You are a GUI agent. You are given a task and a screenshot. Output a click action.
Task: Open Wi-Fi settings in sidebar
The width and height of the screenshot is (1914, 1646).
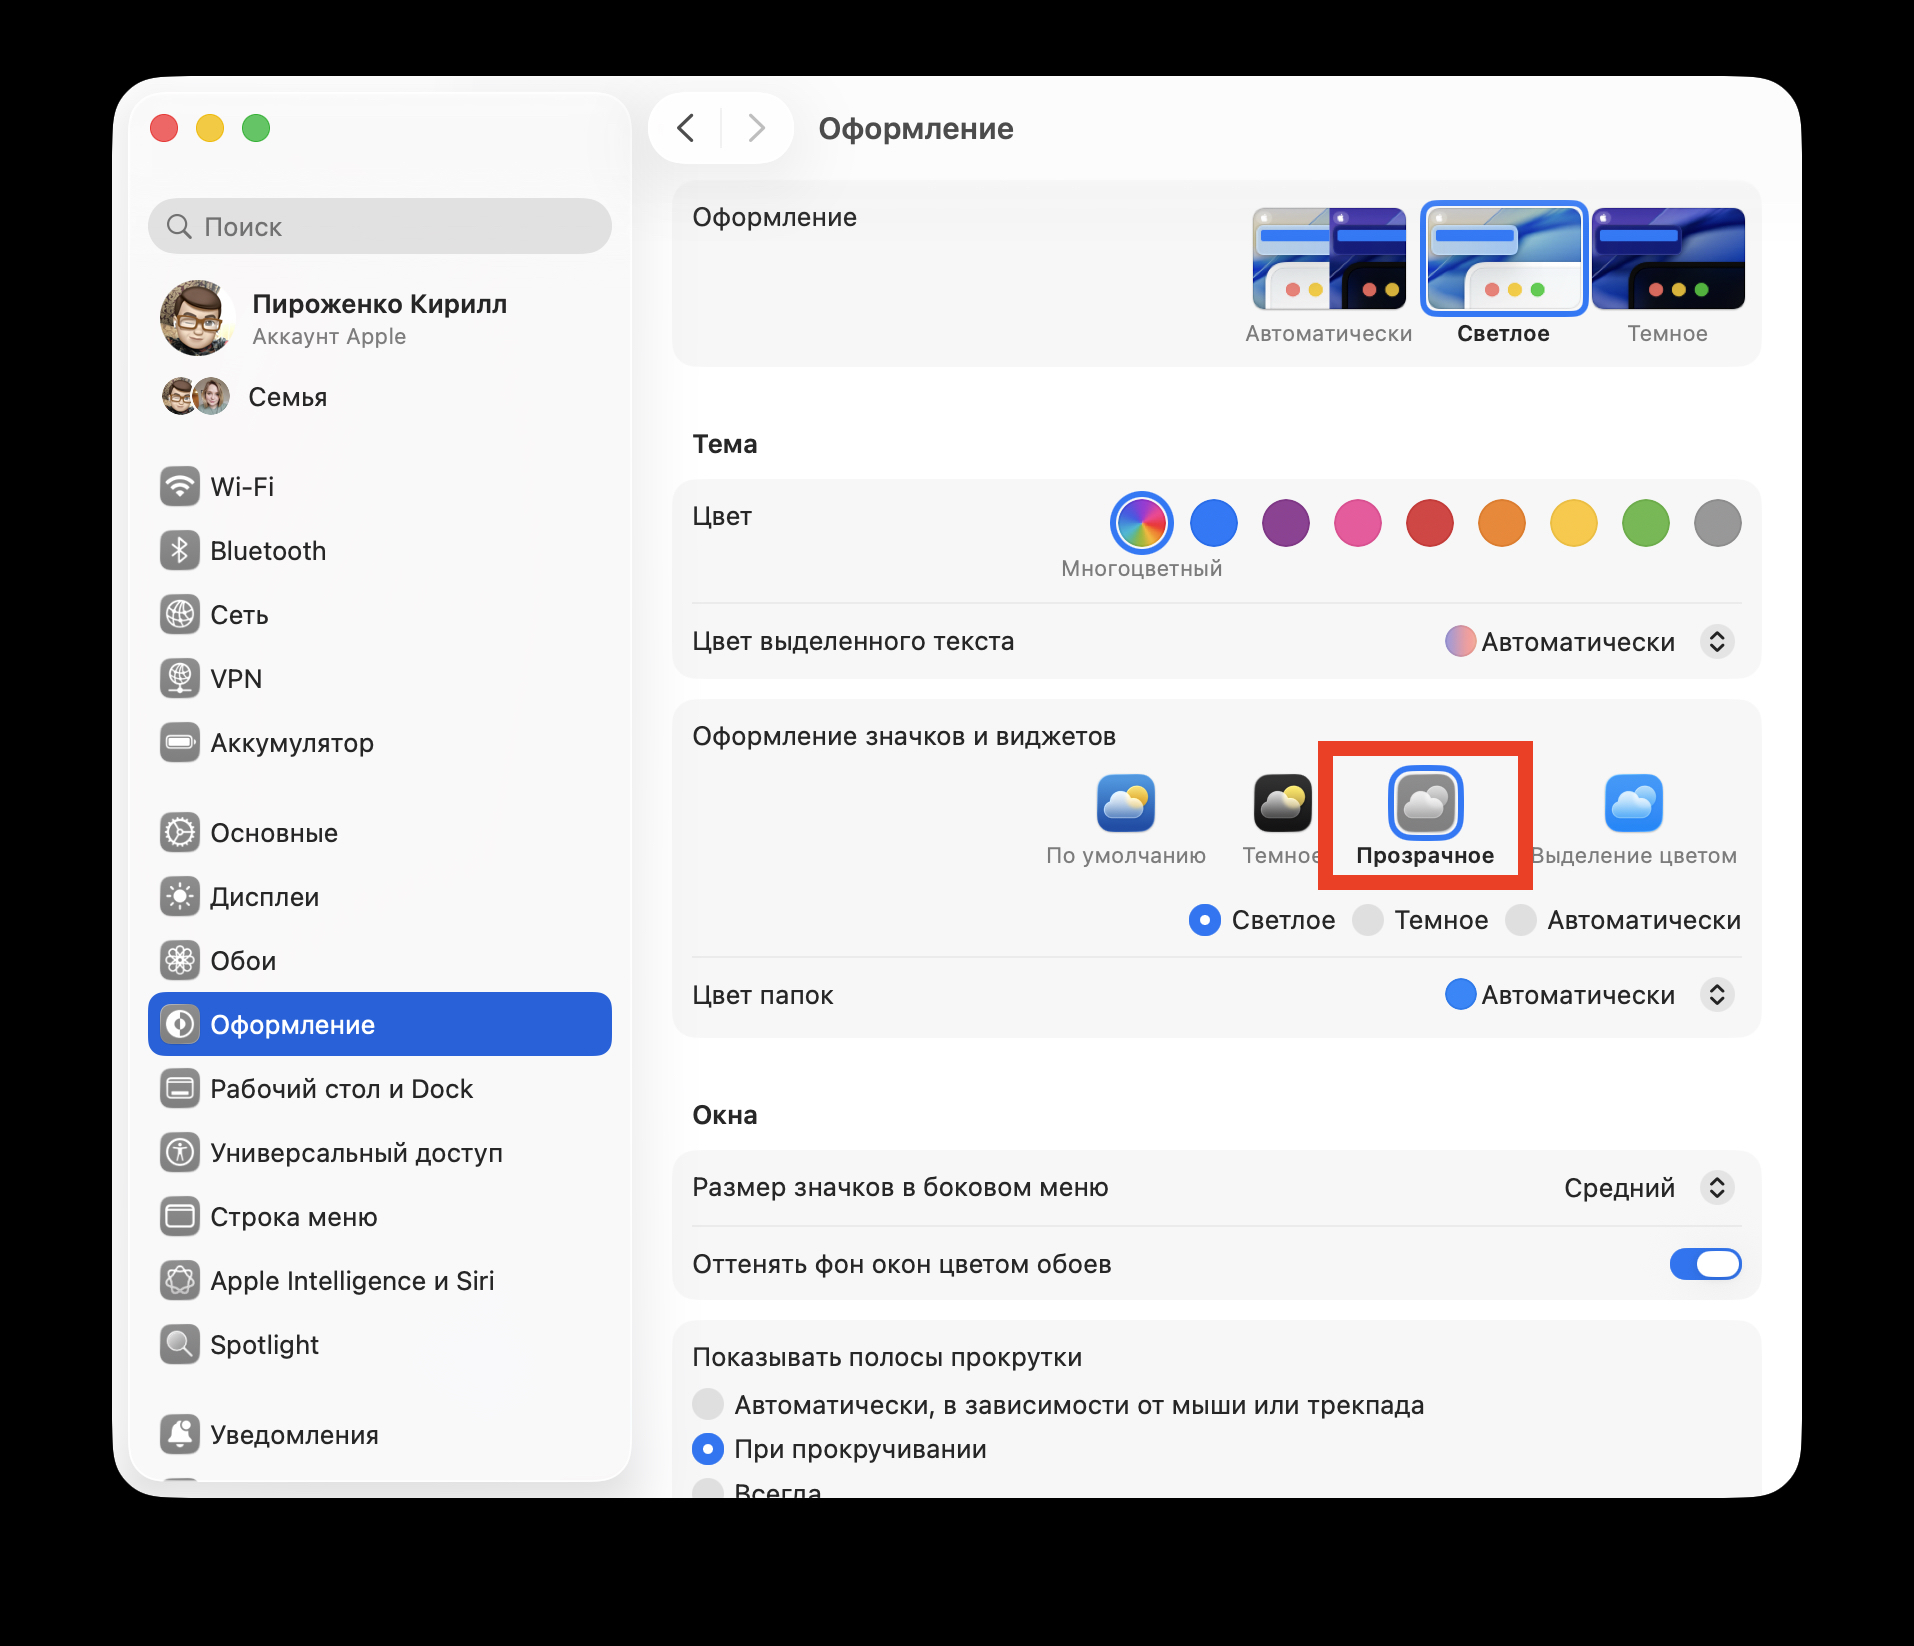click(242, 487)
